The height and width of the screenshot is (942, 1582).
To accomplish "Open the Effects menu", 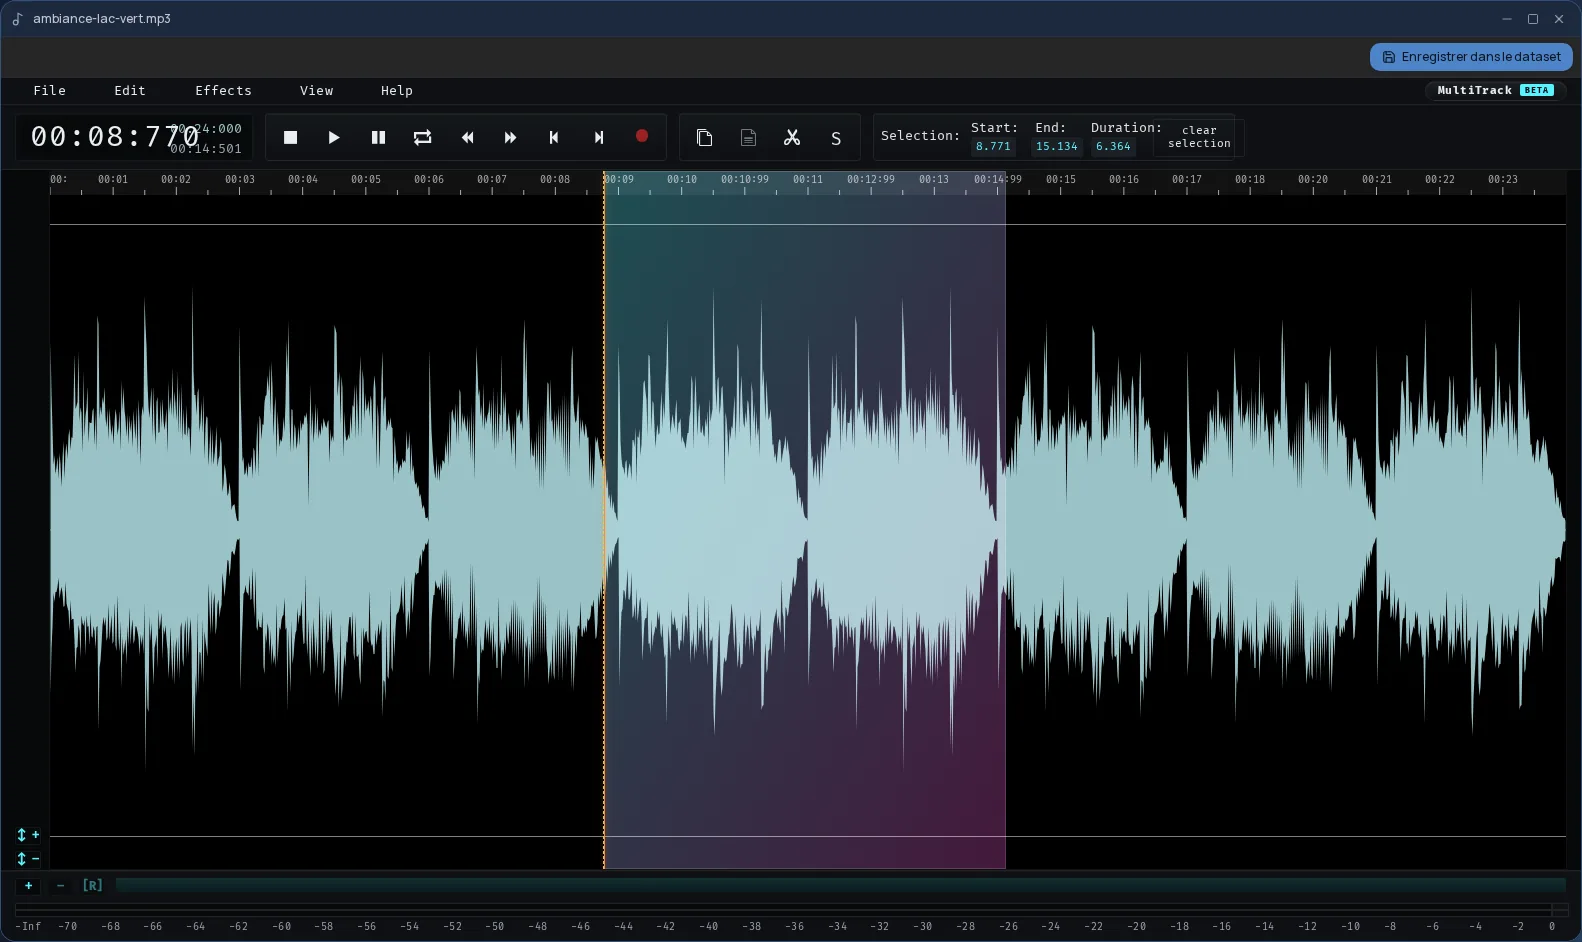I will 223,90.
